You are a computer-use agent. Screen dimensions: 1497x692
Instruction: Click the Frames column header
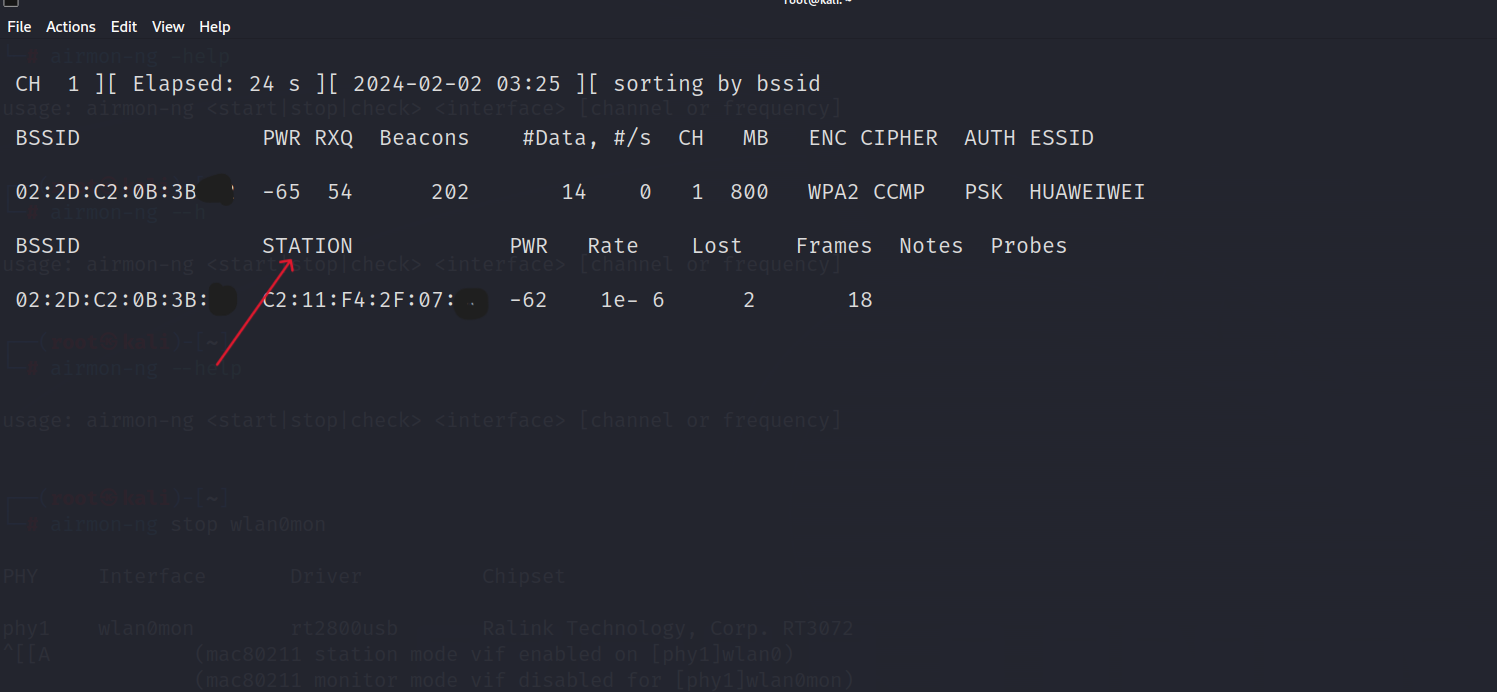[x=834, y=246]
